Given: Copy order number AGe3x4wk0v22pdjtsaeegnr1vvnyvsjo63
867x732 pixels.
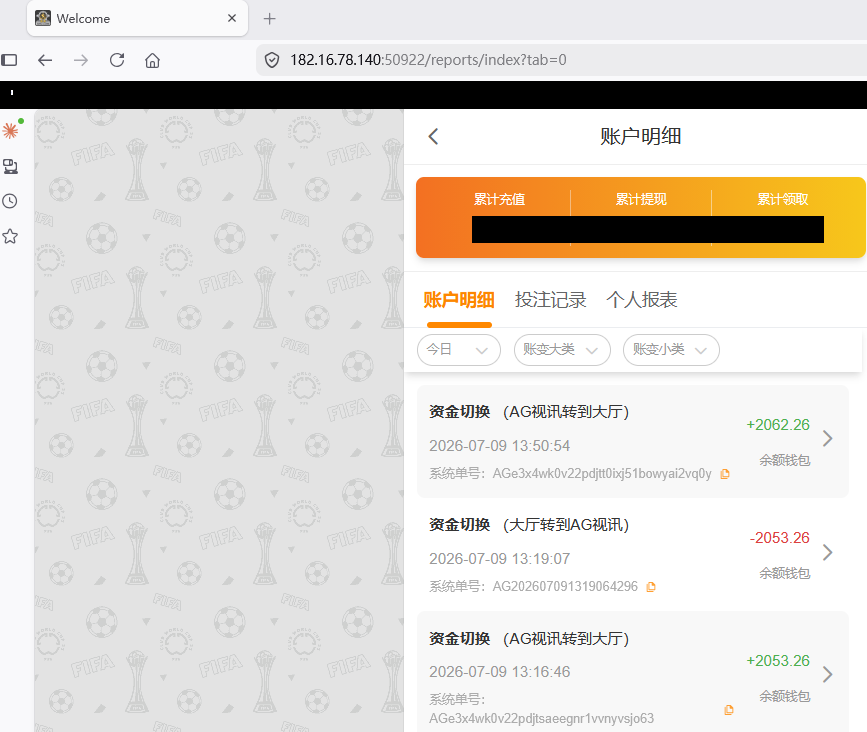Looking at the screenshot, I should coord(729,710).
